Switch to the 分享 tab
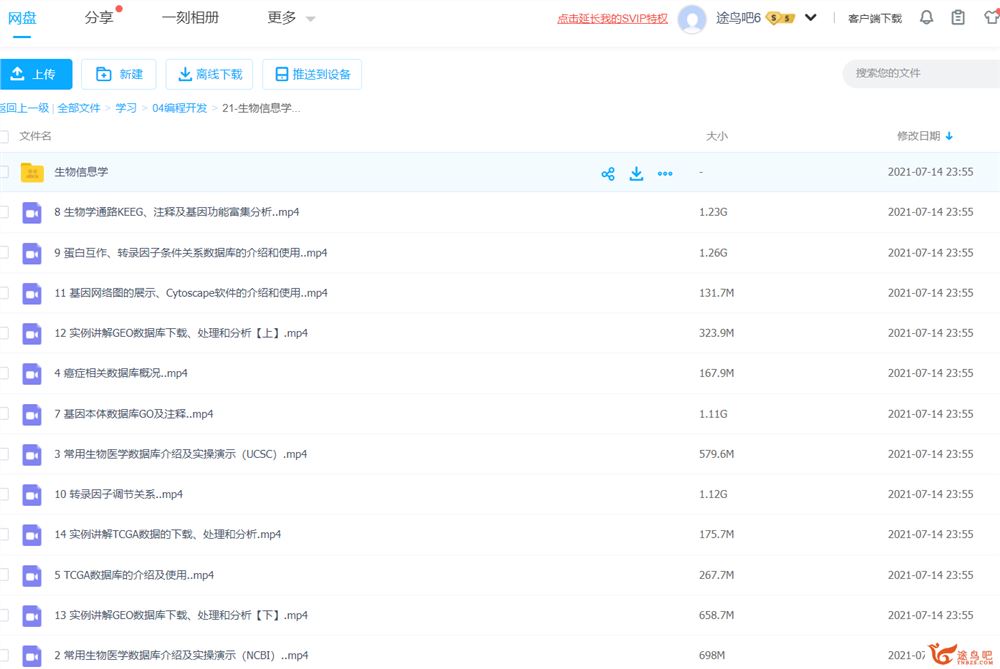The height and width of the screenshot is (669, 1000). (x=99, y=18)
